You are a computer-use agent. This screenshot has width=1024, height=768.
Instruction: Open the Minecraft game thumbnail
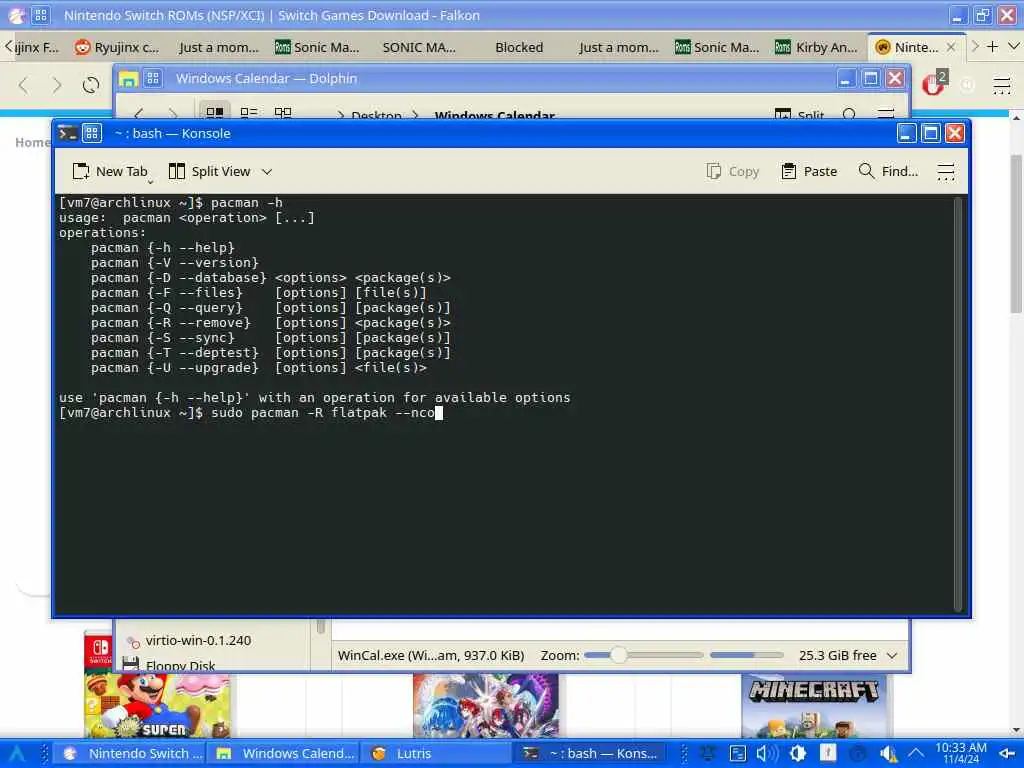point(817,706)
